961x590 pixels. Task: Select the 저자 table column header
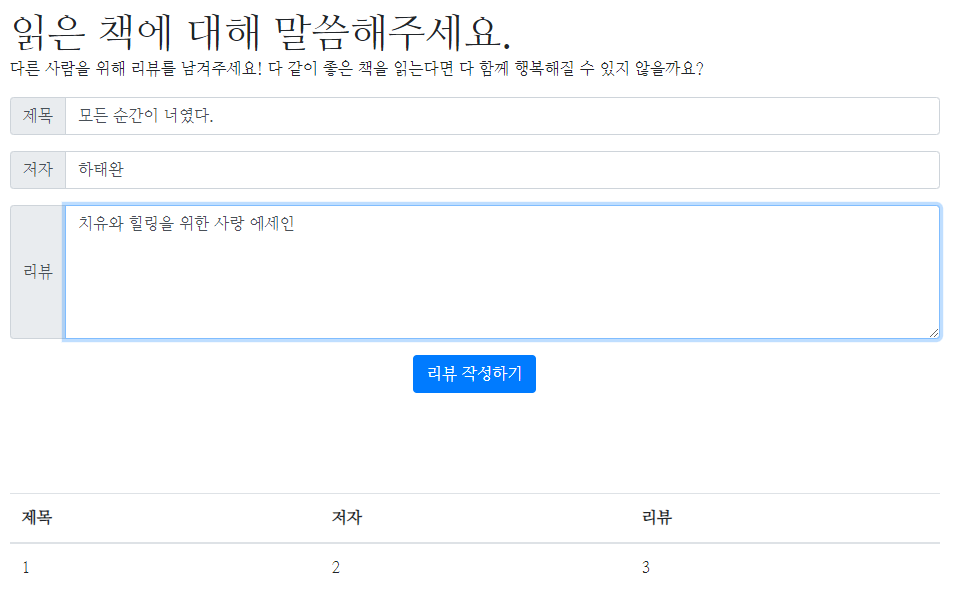click(x=475, y=518)
